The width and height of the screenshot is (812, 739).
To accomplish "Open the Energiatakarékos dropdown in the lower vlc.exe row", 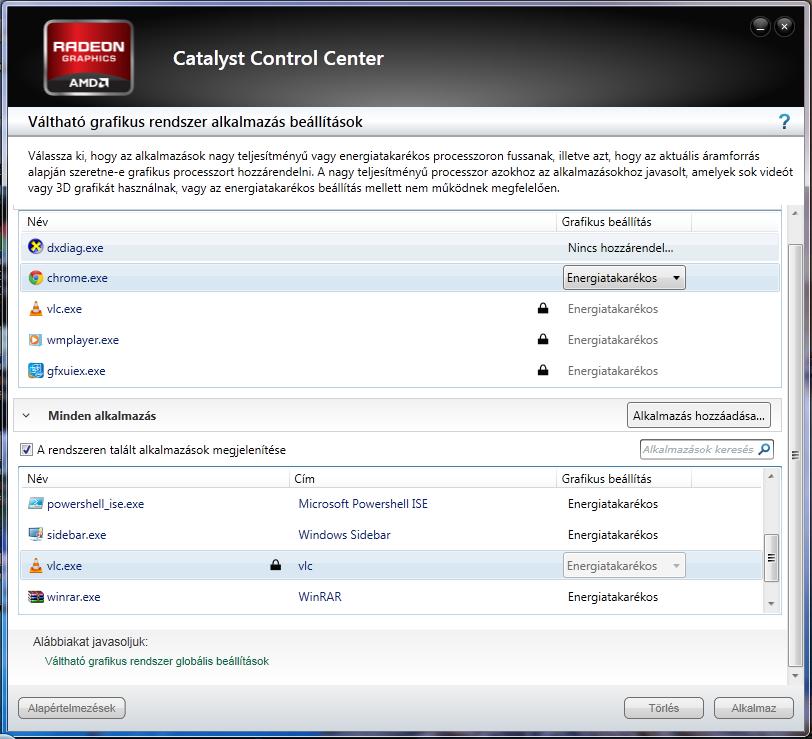I will [624, 566].
